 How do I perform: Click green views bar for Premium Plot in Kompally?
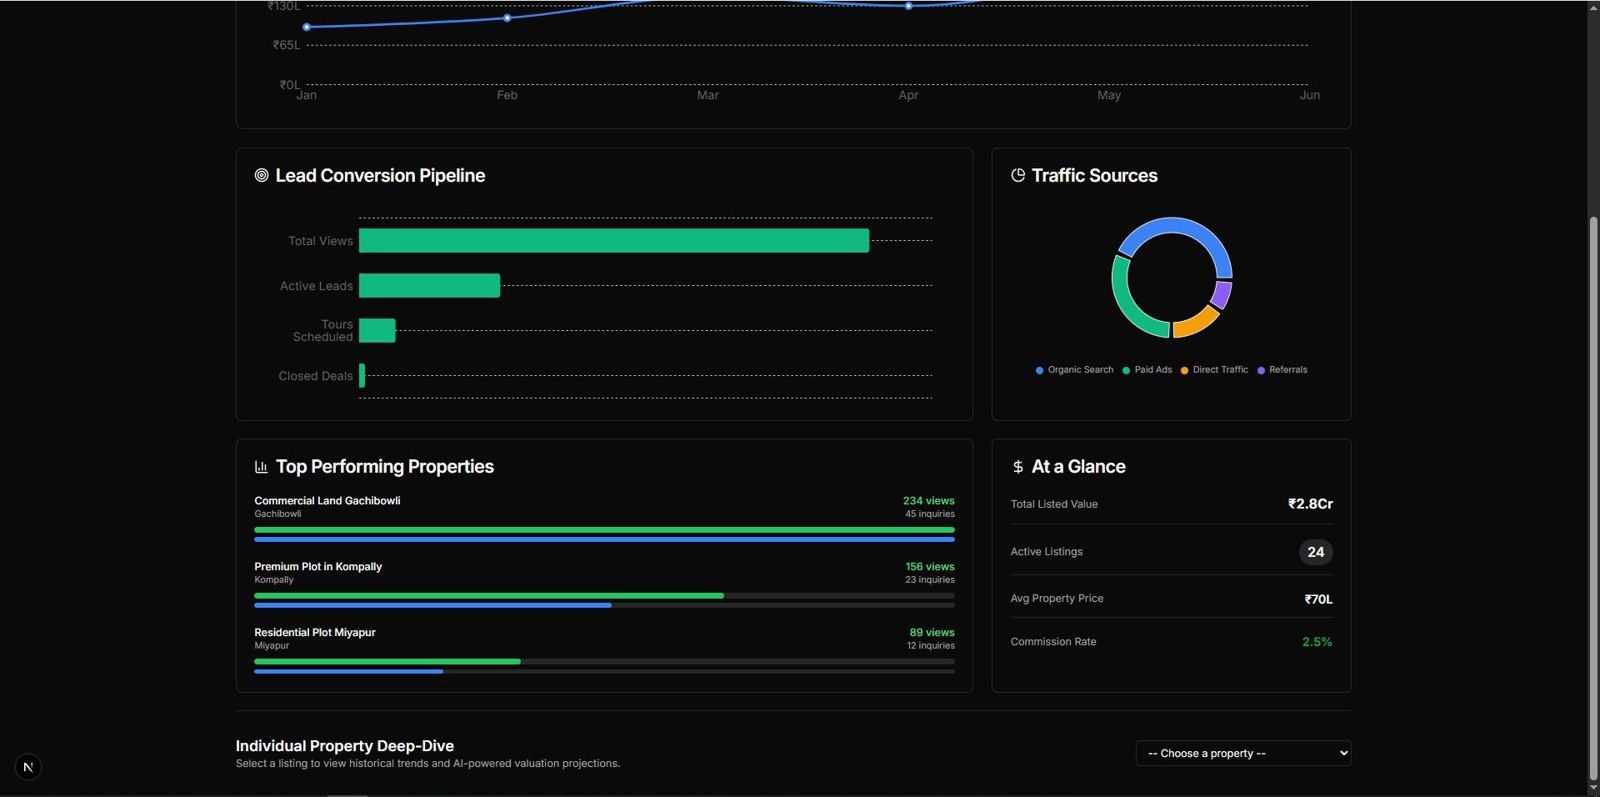coord(489,595)
